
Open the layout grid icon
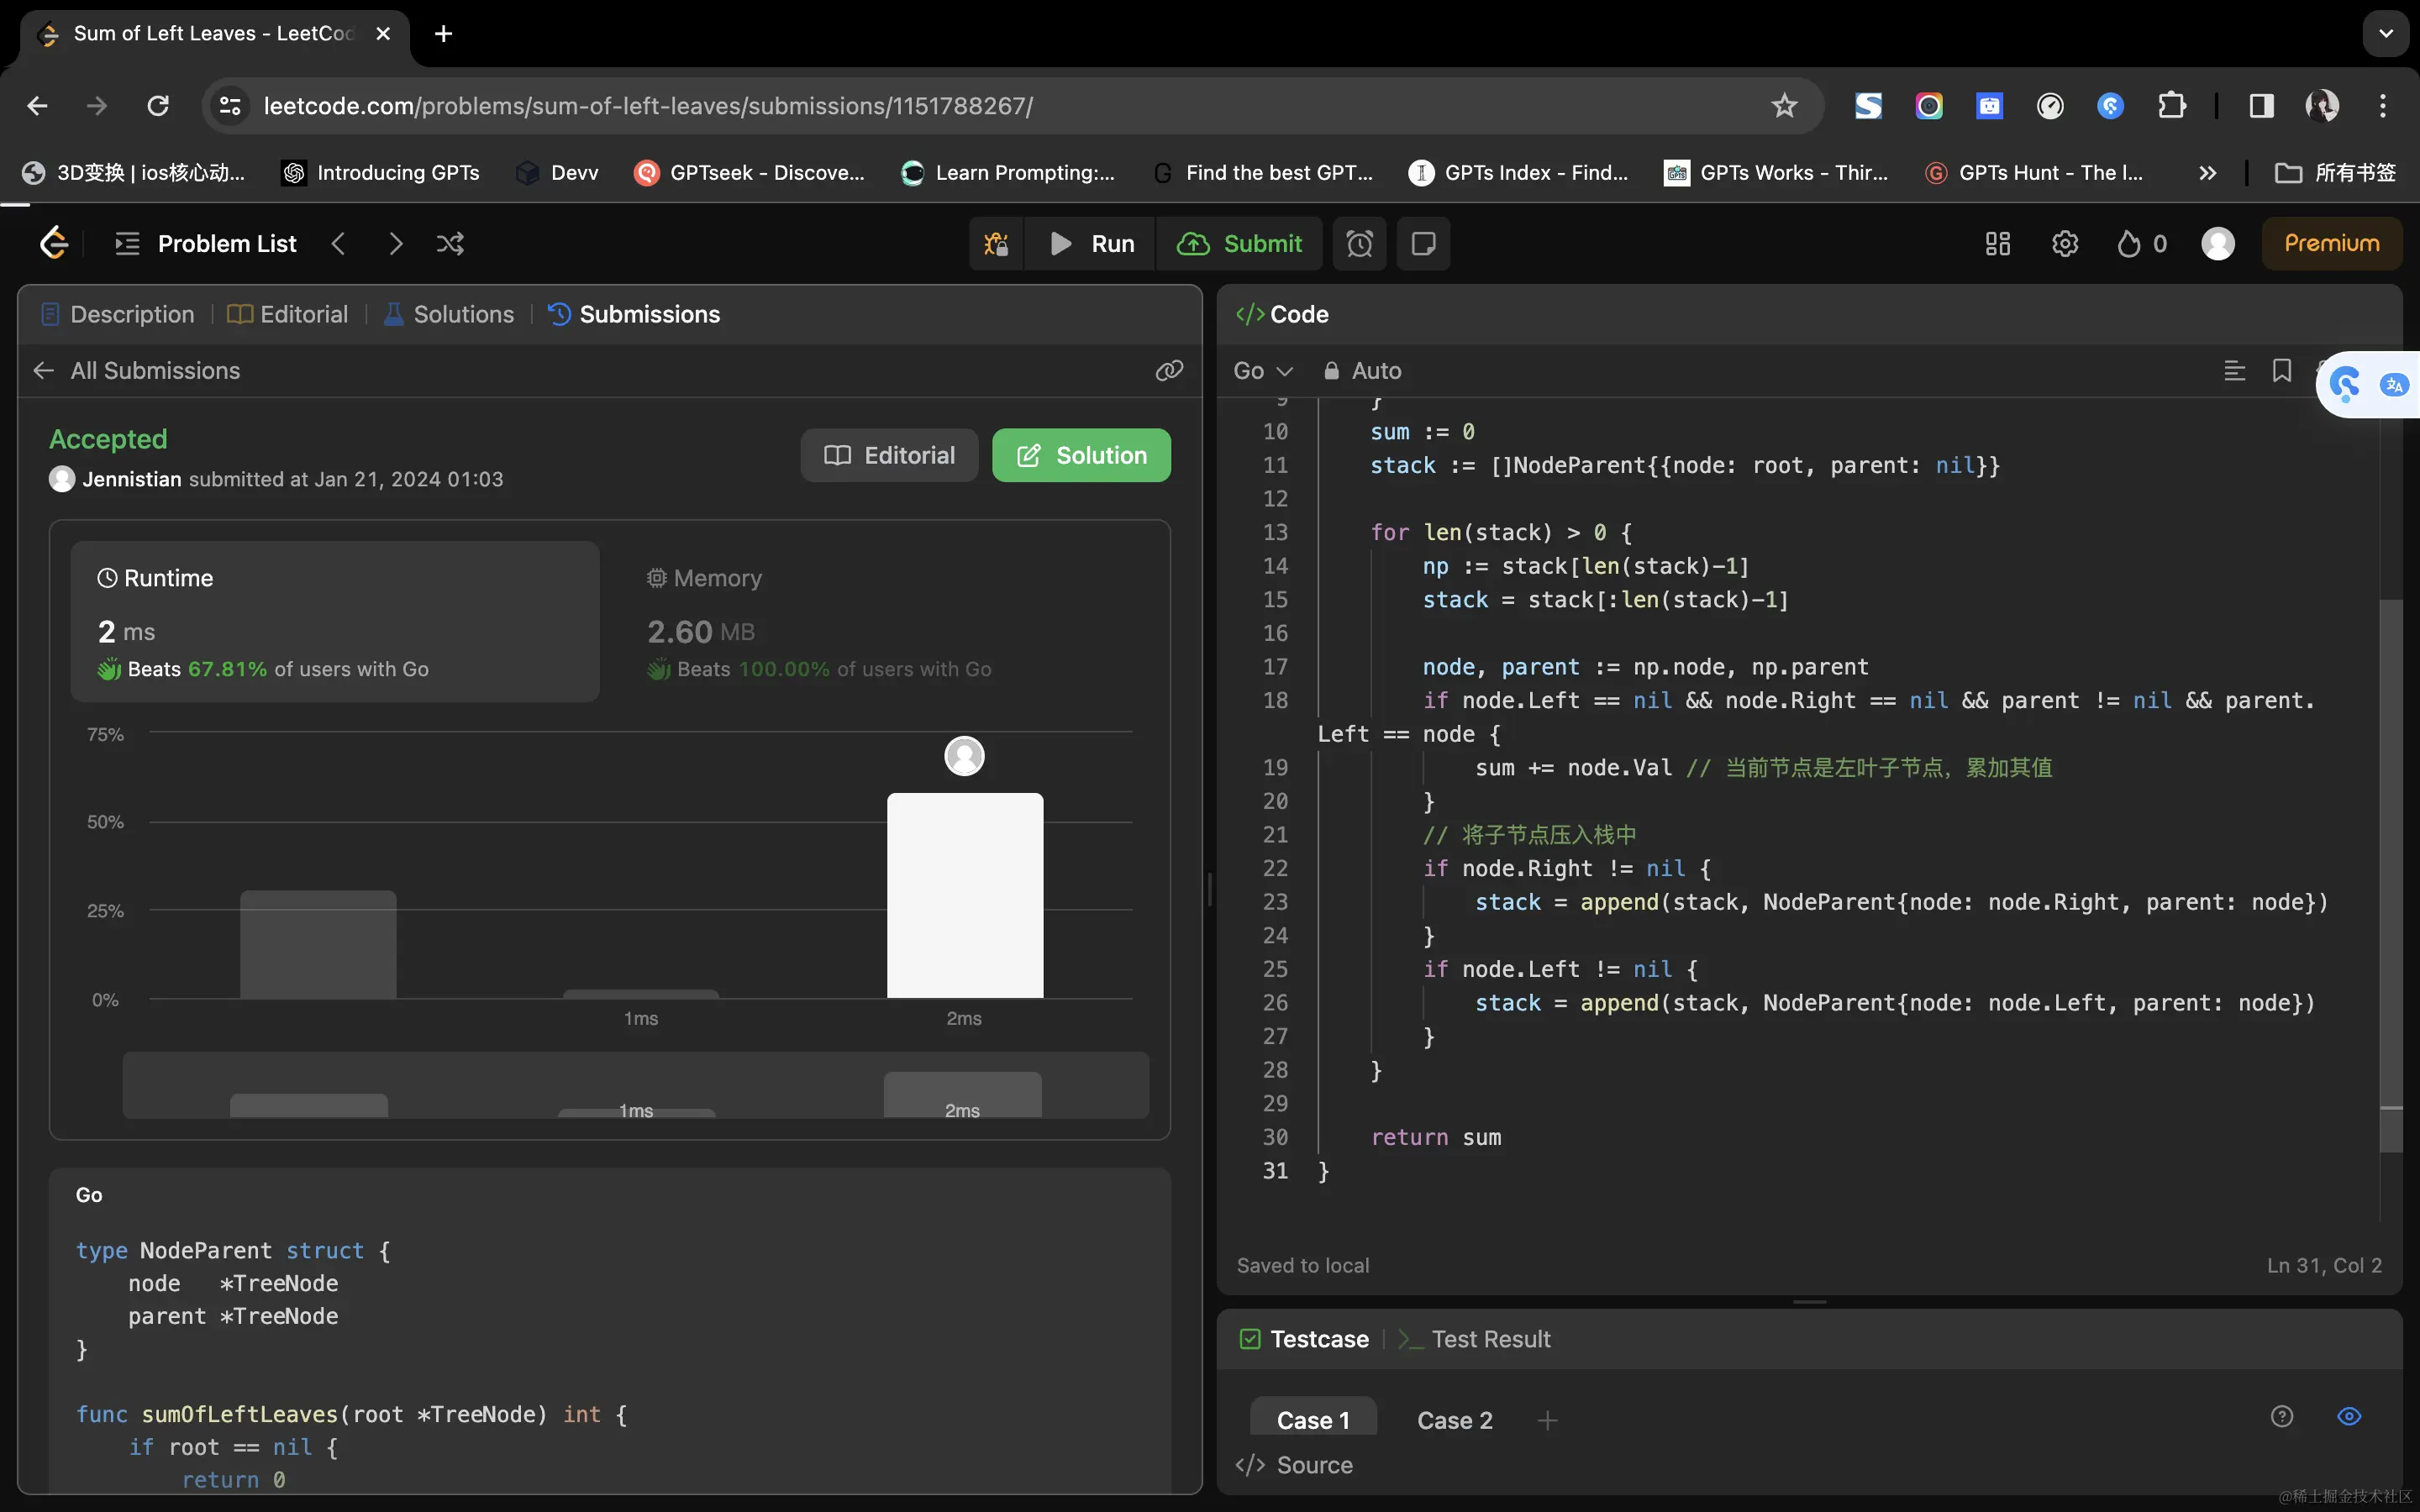point(1997,243)
